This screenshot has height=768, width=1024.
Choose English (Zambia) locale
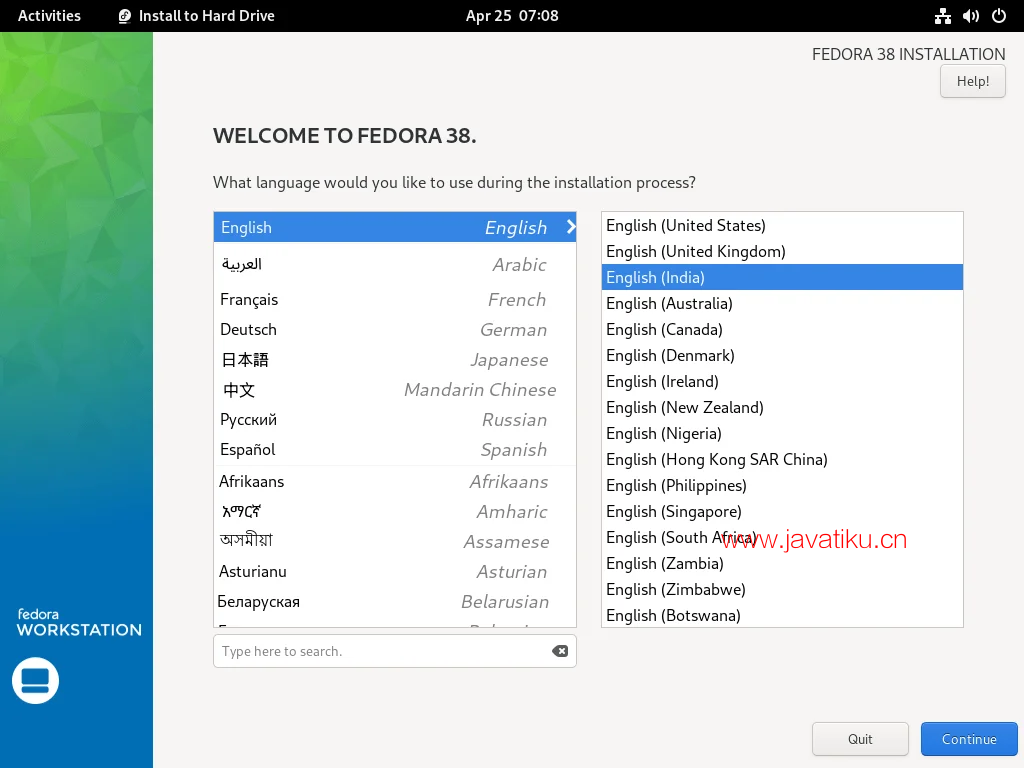(782, 564)
